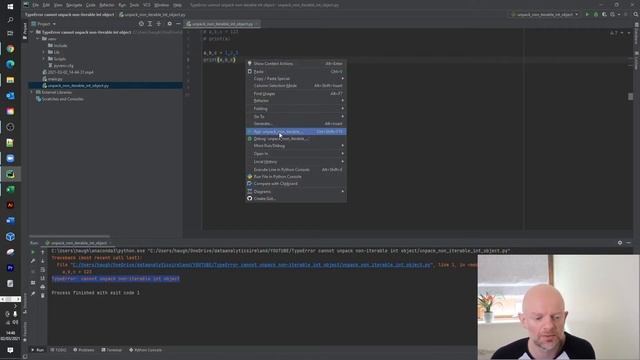The height and width of the screenshot is (360, 640).
Task: Open the Terminal tool window tab
Action: tap(111, 350)
